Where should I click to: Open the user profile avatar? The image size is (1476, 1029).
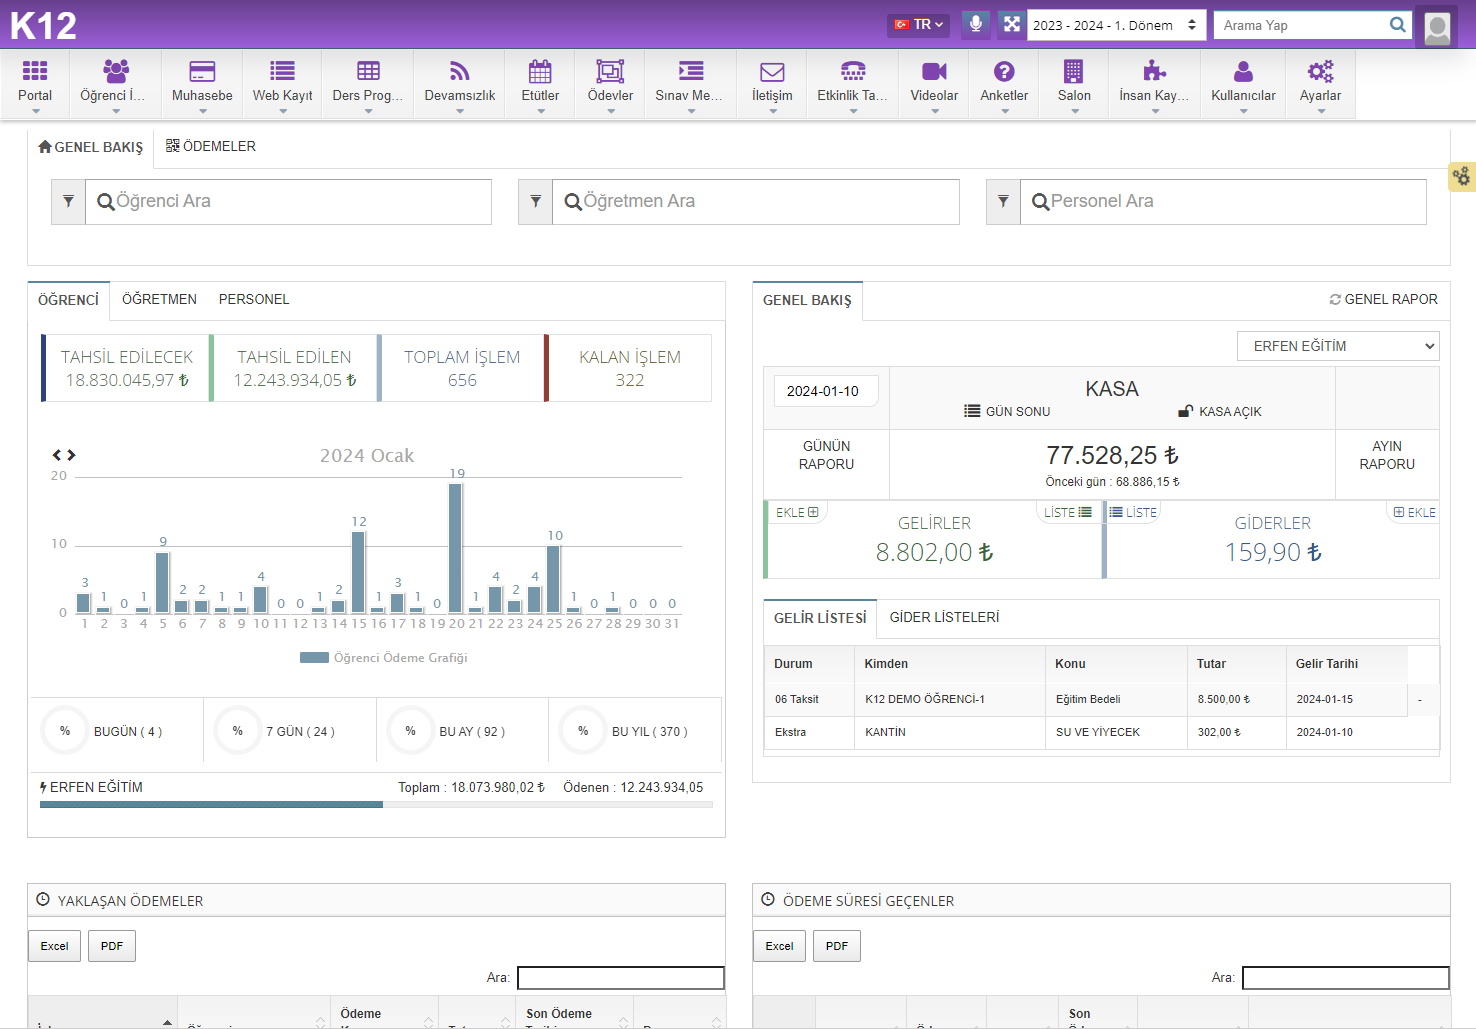coord(1437,27)
